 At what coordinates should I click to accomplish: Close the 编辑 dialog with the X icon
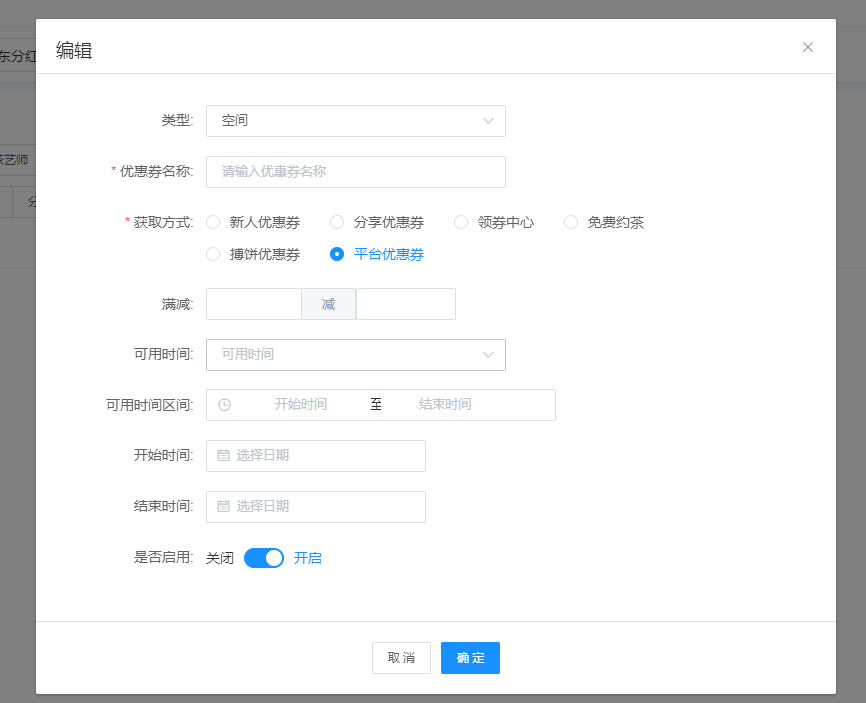point(808,47)
